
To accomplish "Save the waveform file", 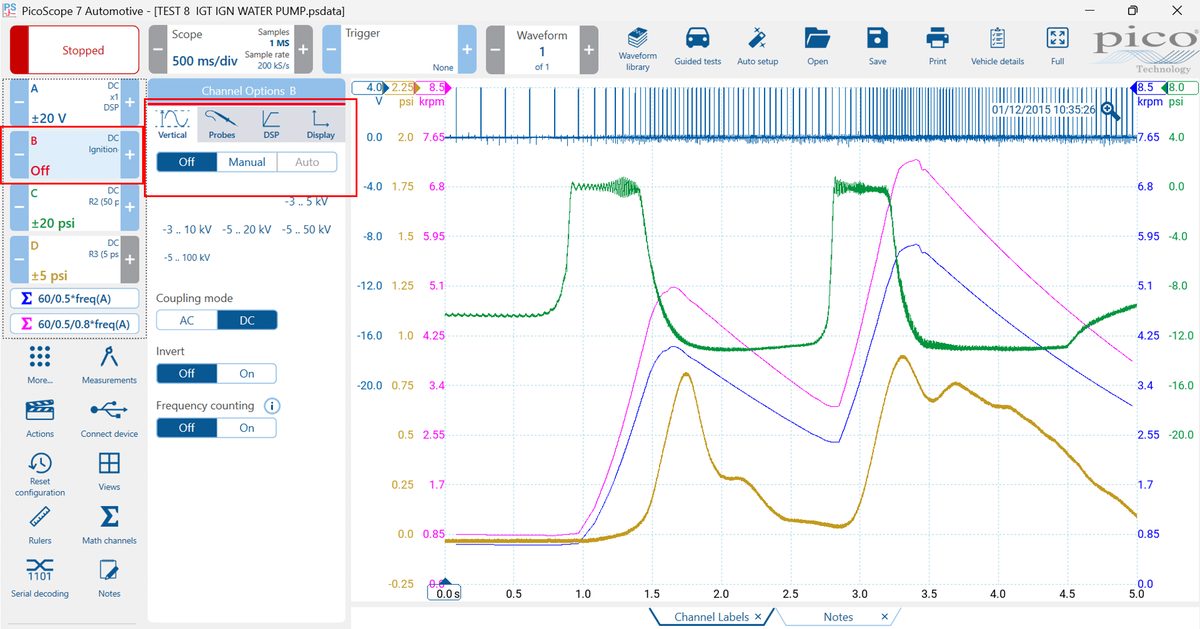I will tap(877, 47).
